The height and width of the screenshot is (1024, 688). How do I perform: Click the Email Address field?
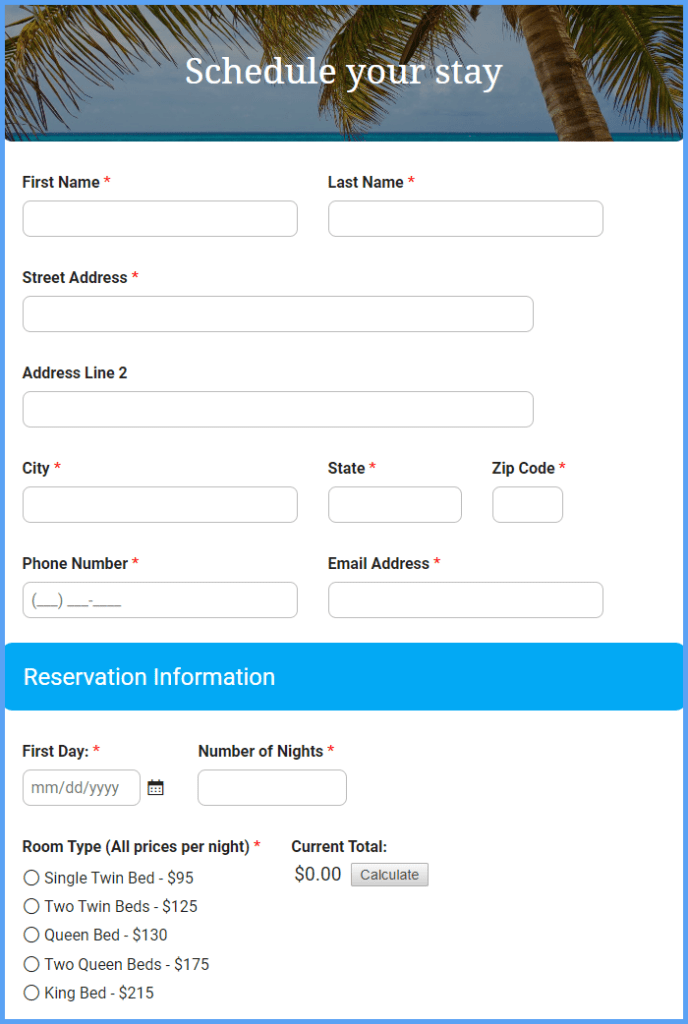coord(465,599)
